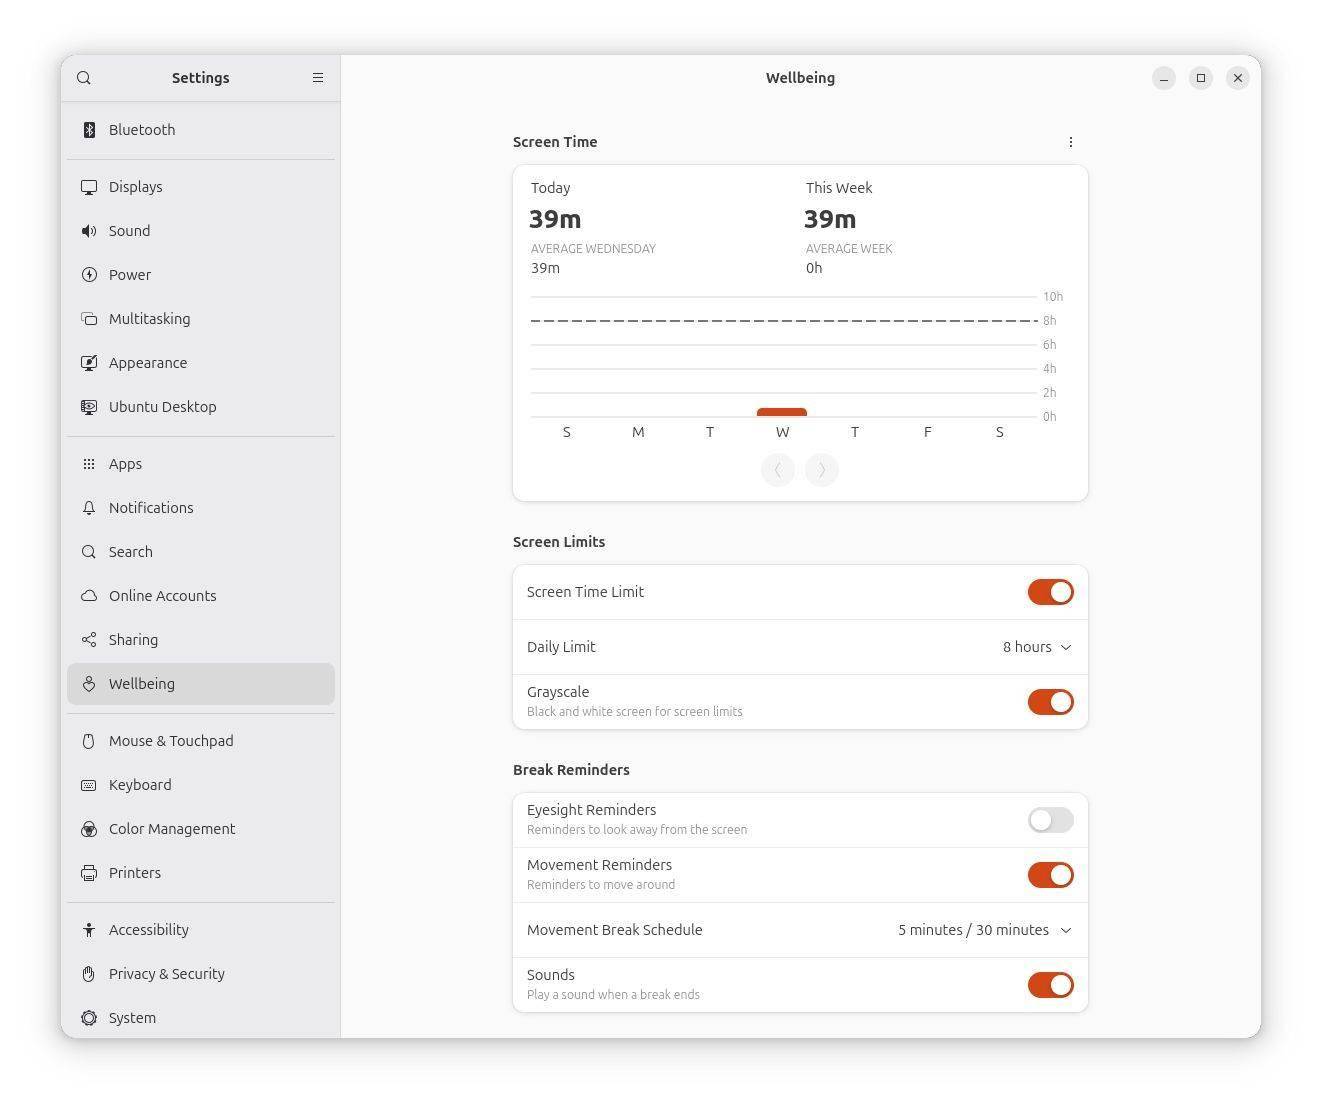The width and height of the screenshot is (1322, 1105).
Task: Click the This Week 39m value
Action: 830,219
